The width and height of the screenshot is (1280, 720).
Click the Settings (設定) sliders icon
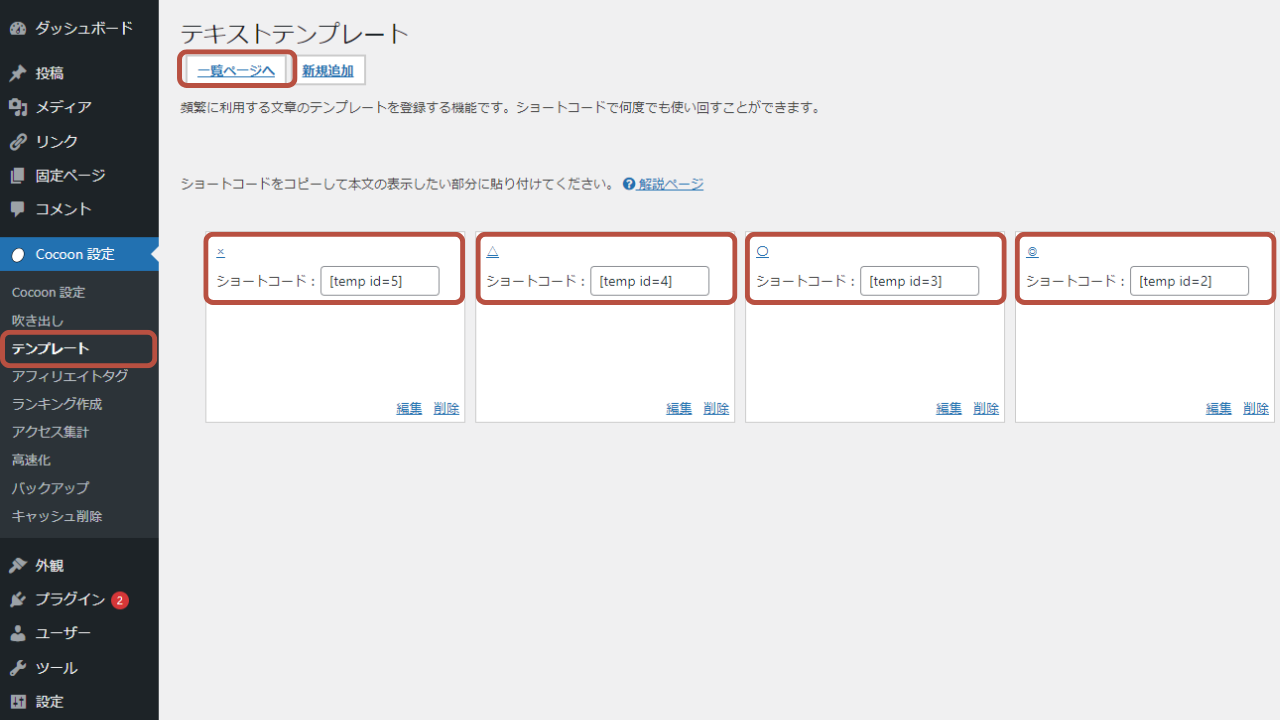click(18, 701)
